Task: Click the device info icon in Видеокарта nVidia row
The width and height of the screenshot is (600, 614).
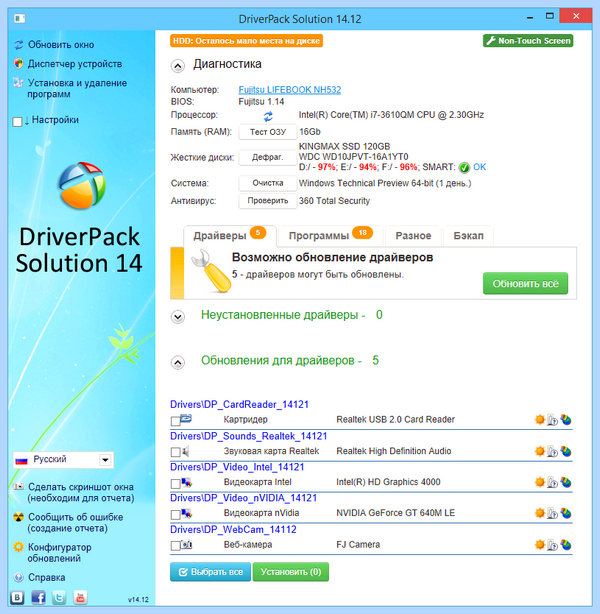Action: (x=552, y=513)
